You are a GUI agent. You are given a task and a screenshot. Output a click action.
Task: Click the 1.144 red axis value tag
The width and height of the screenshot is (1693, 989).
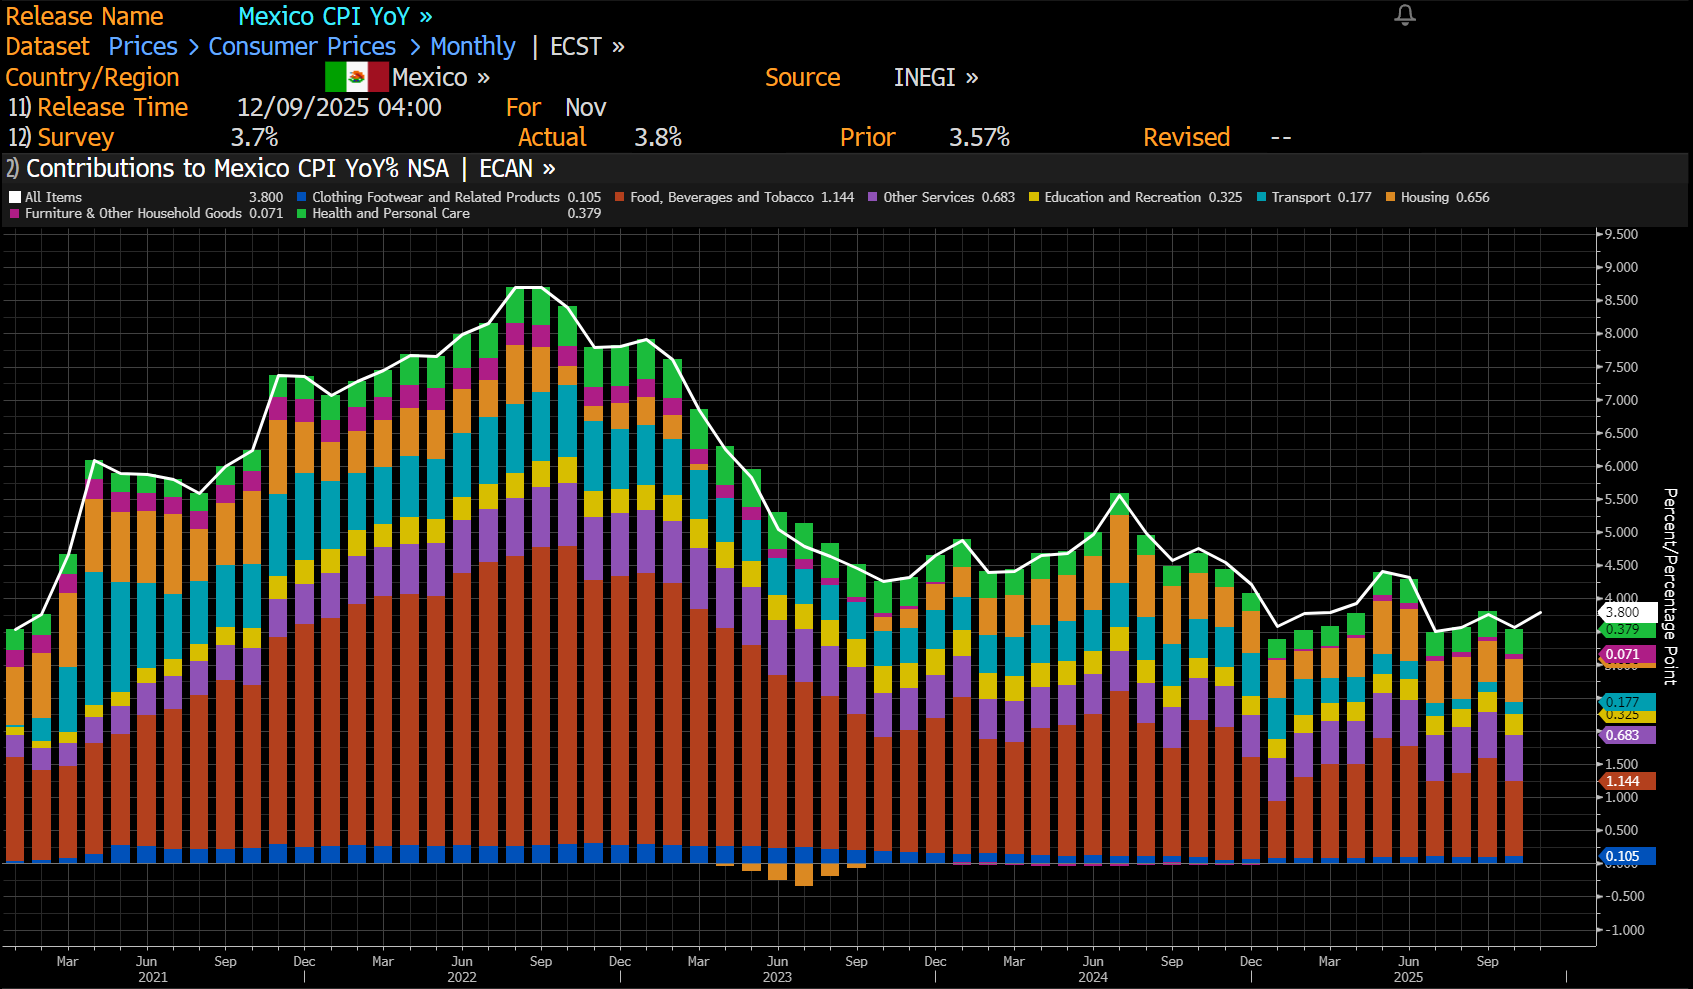[x=1626, y=781]
